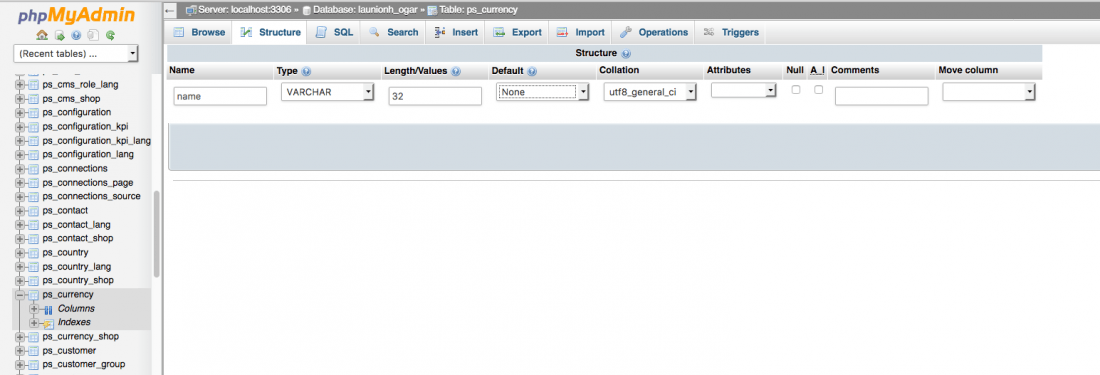Image resolution: width=1100 pixels, height=375 pixels.
Task: Click the Name input field
Action: tap(220, 96)
